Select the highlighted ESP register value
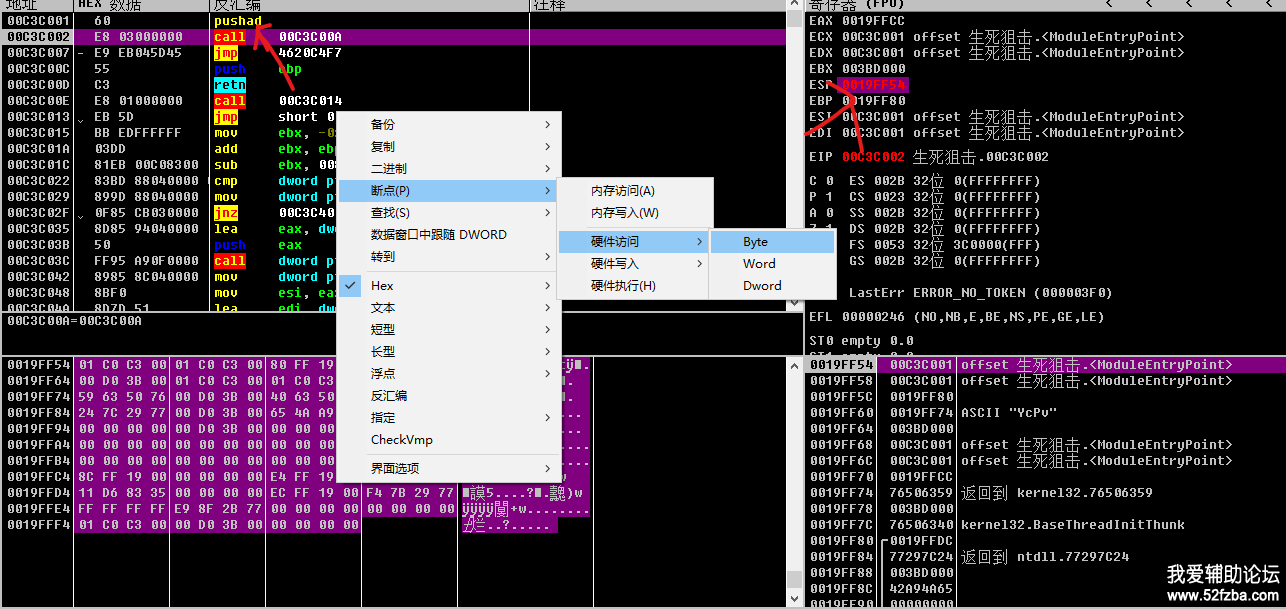 coord(873,85)
